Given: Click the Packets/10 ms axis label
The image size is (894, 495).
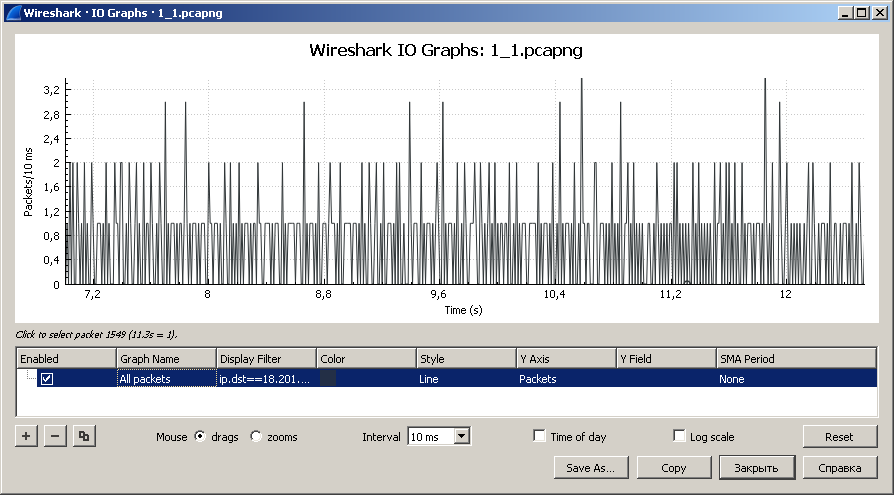Looking at the screenshot, I should click(29, 182).
